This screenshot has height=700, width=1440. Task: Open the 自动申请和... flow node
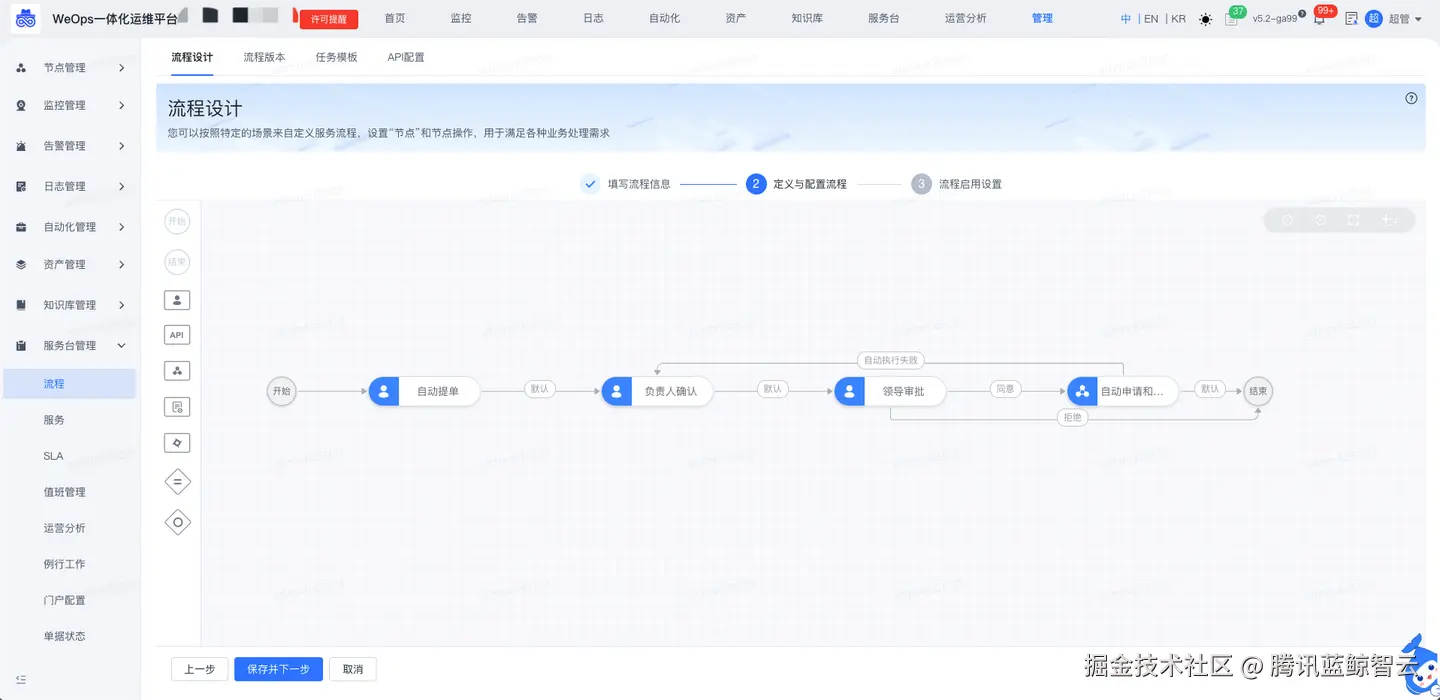1124,391
